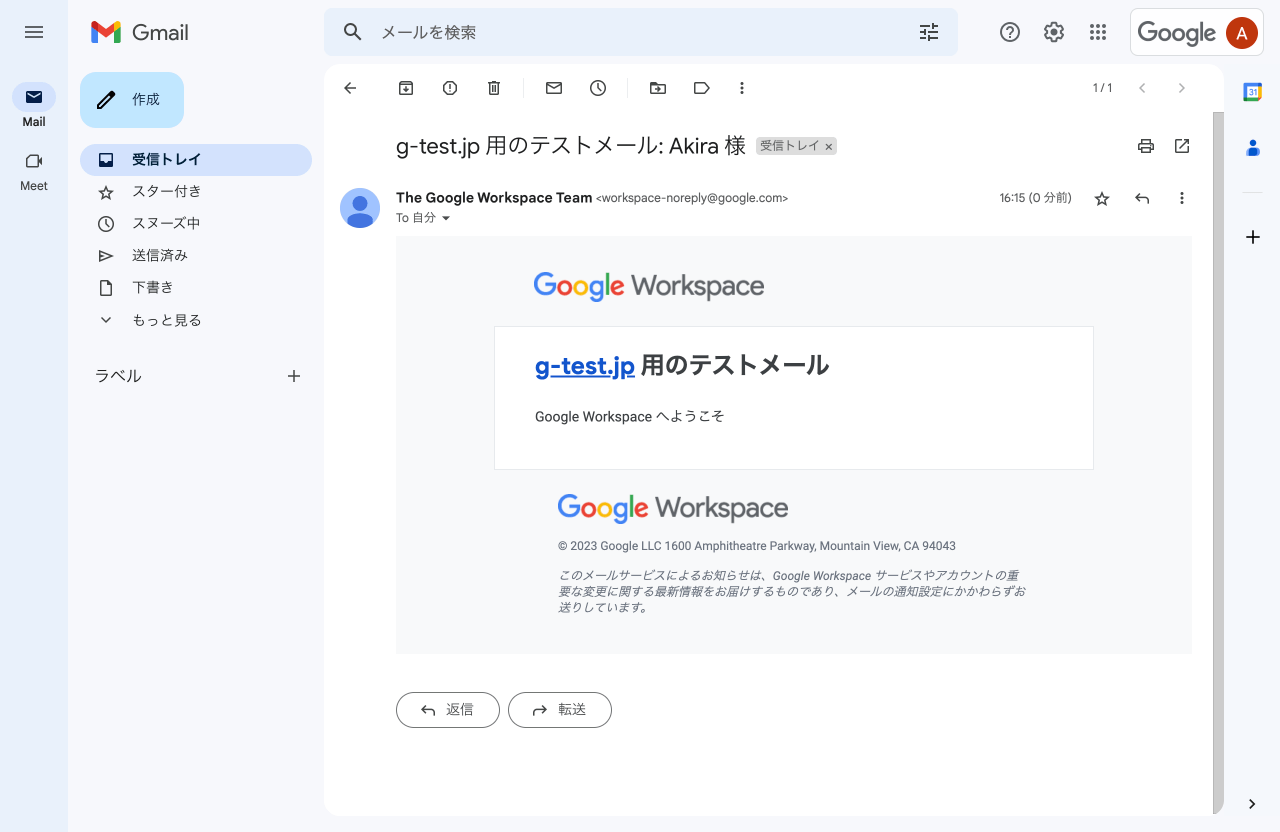Open toolbar more options menu
The width and height of the screenshot is (1280, 832).
pyautogui.click(x=742, y=88)
